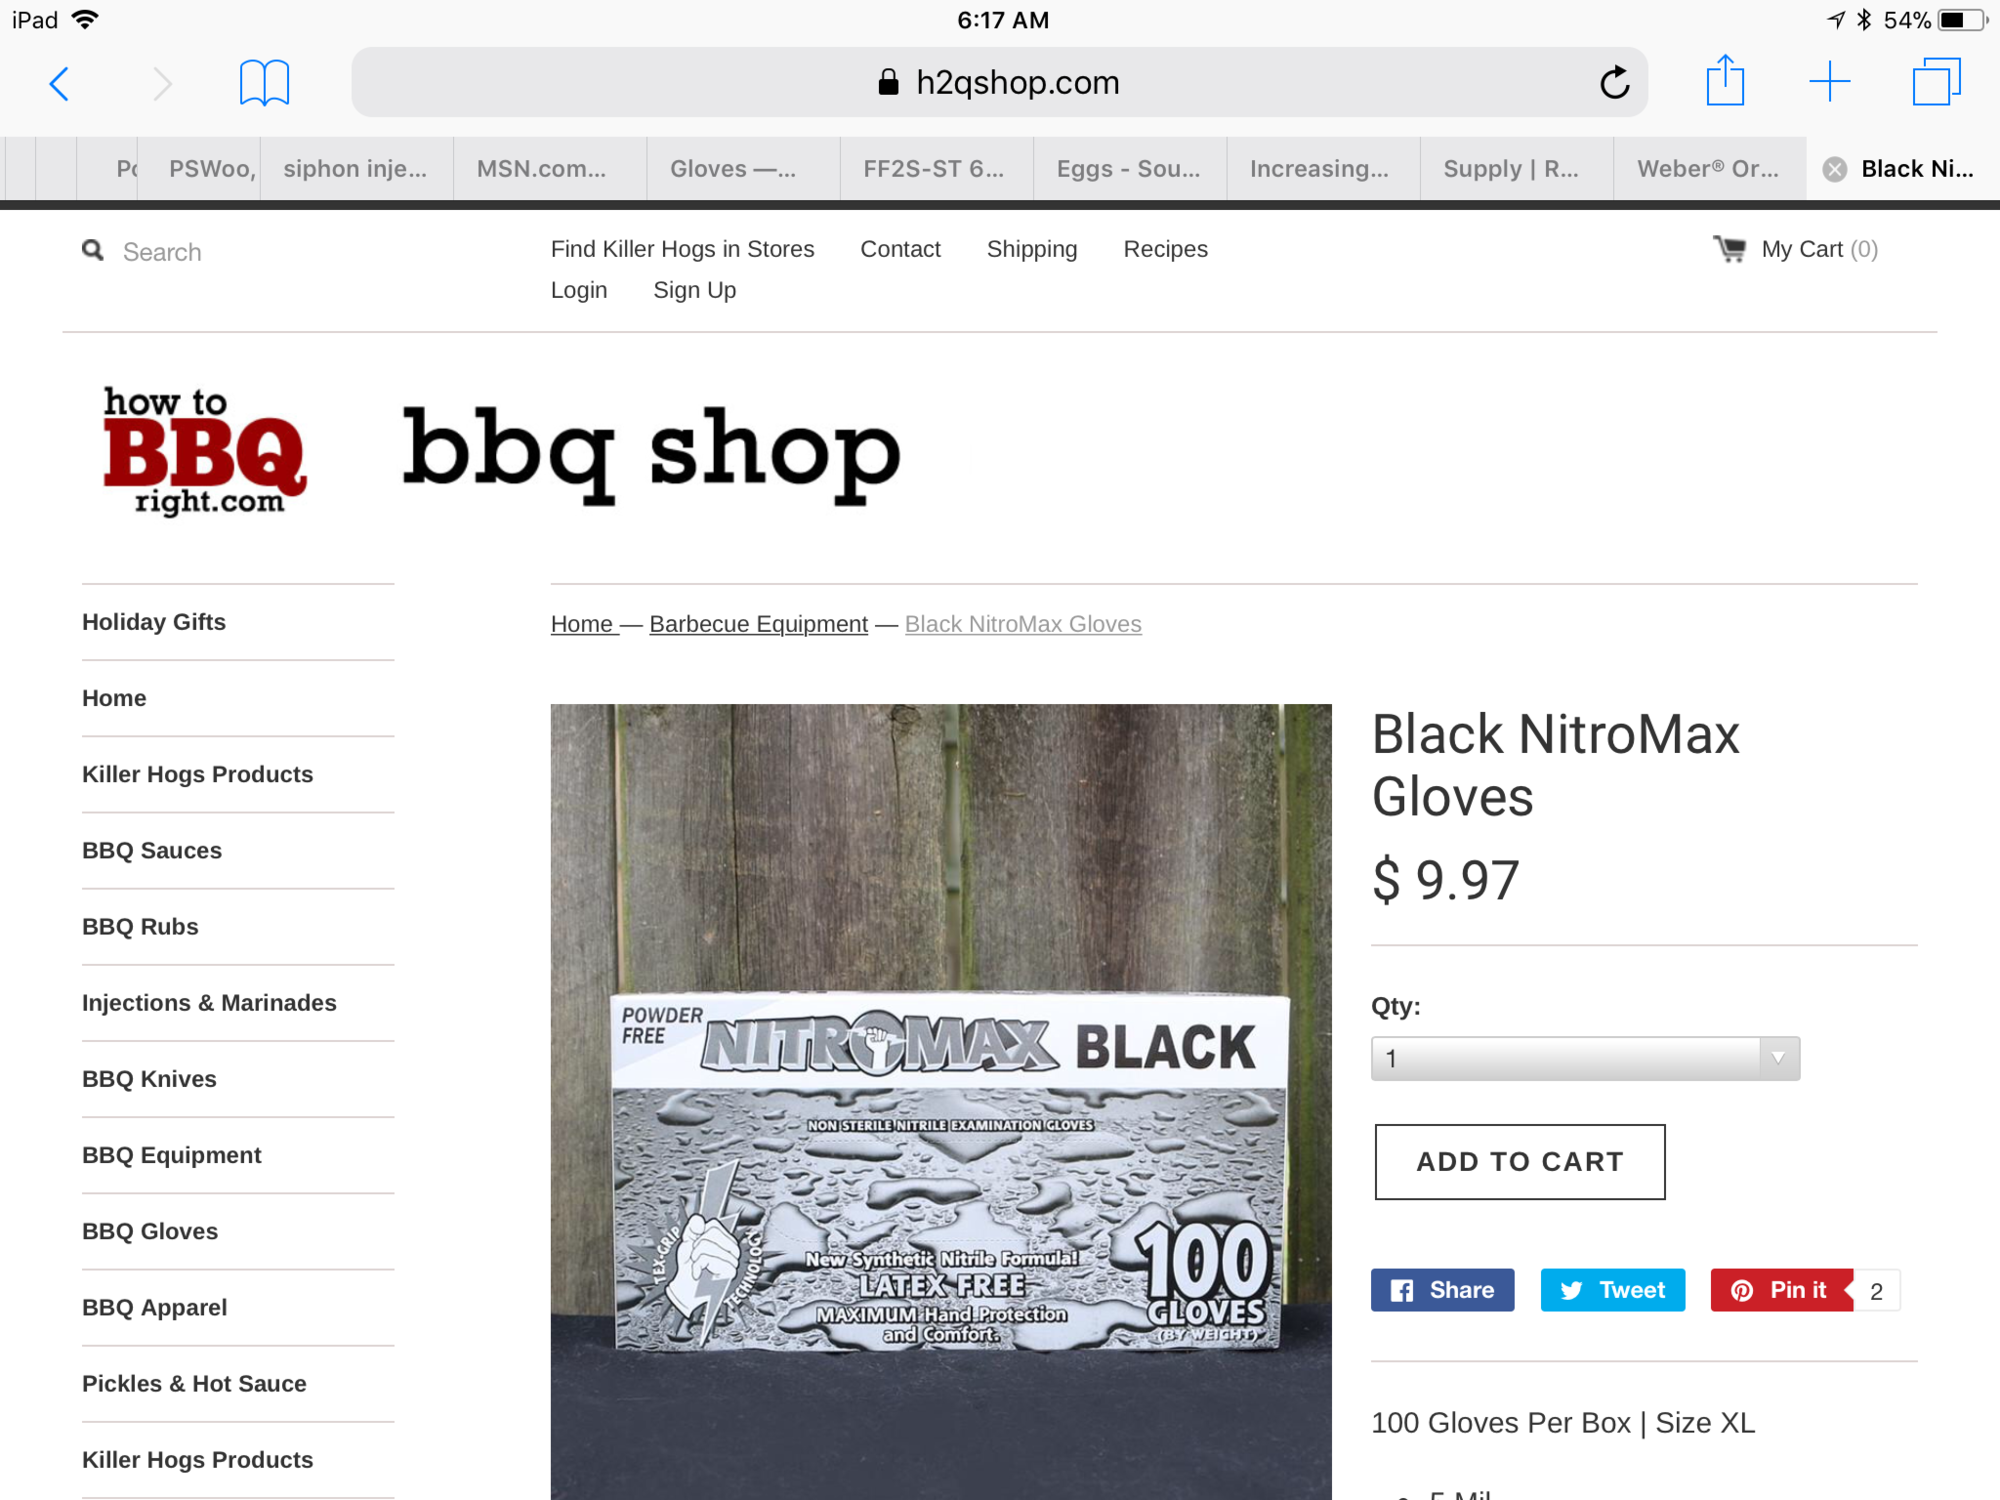Add a new tab with plus icon
2000x1500 pixels.
point(1830,82)
